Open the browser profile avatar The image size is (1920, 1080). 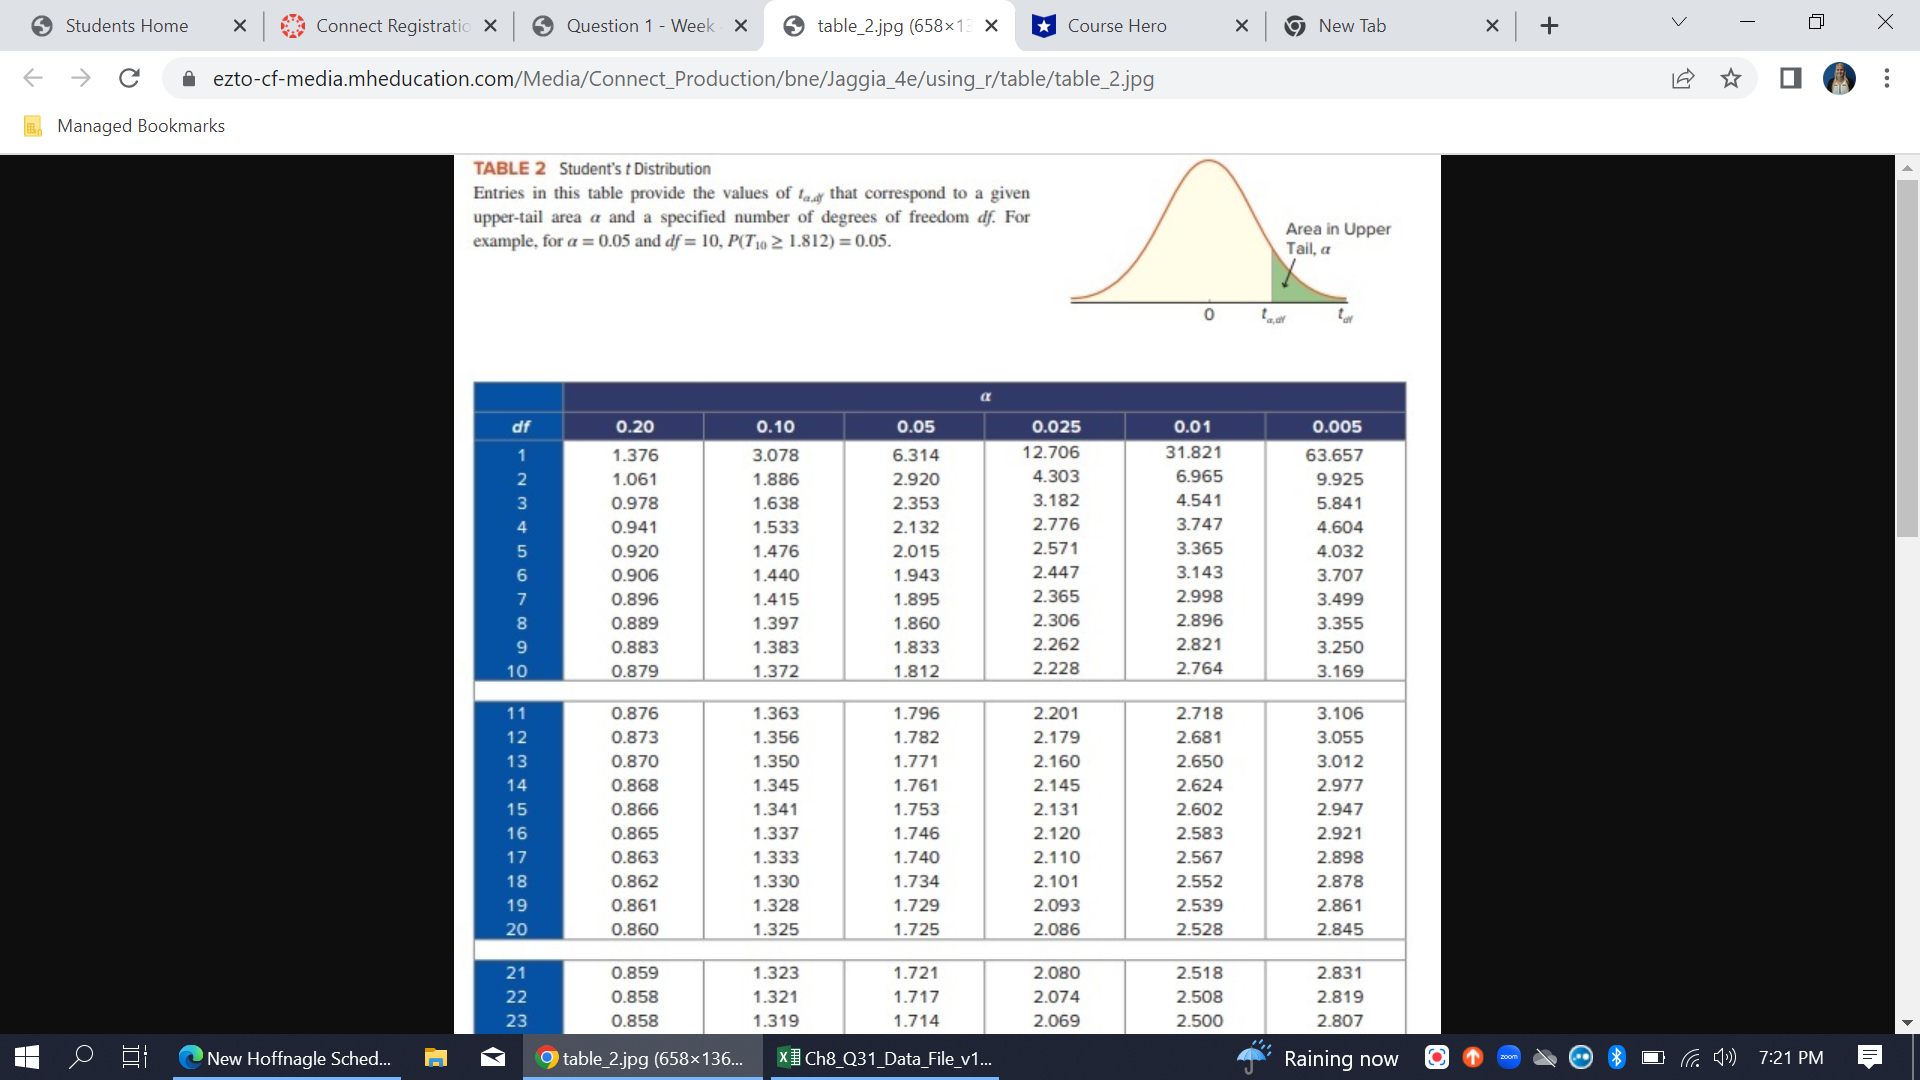1840,78
